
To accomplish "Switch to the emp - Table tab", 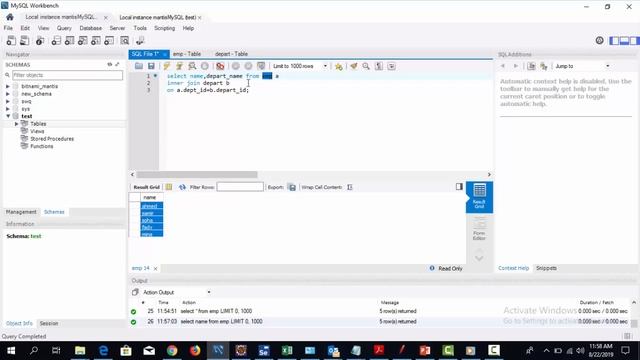I will coord(187,54).
